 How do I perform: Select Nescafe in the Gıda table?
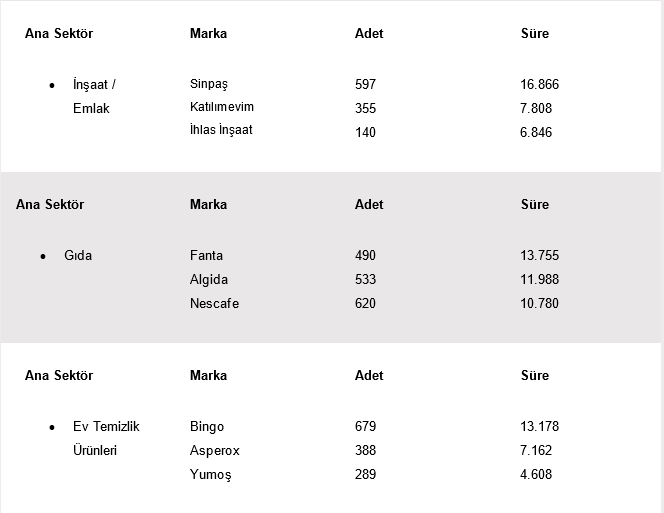(214, 303)
